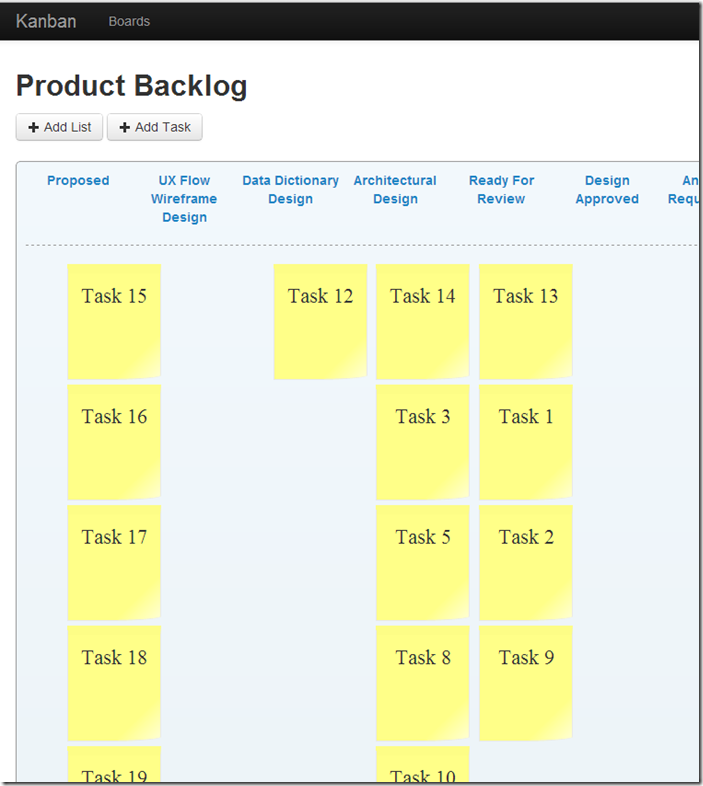Click the Add List button label
Image resolution: width=703 pixels, height=786 pixels.
tap(67, 127)
